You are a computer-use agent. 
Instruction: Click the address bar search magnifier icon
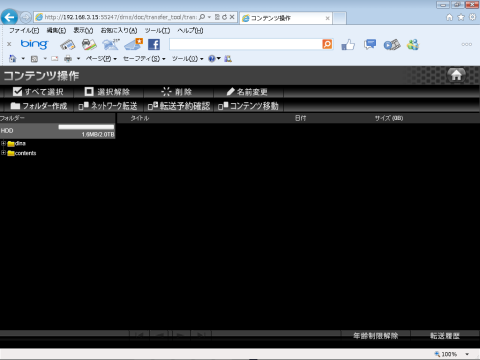coord(202,17)
